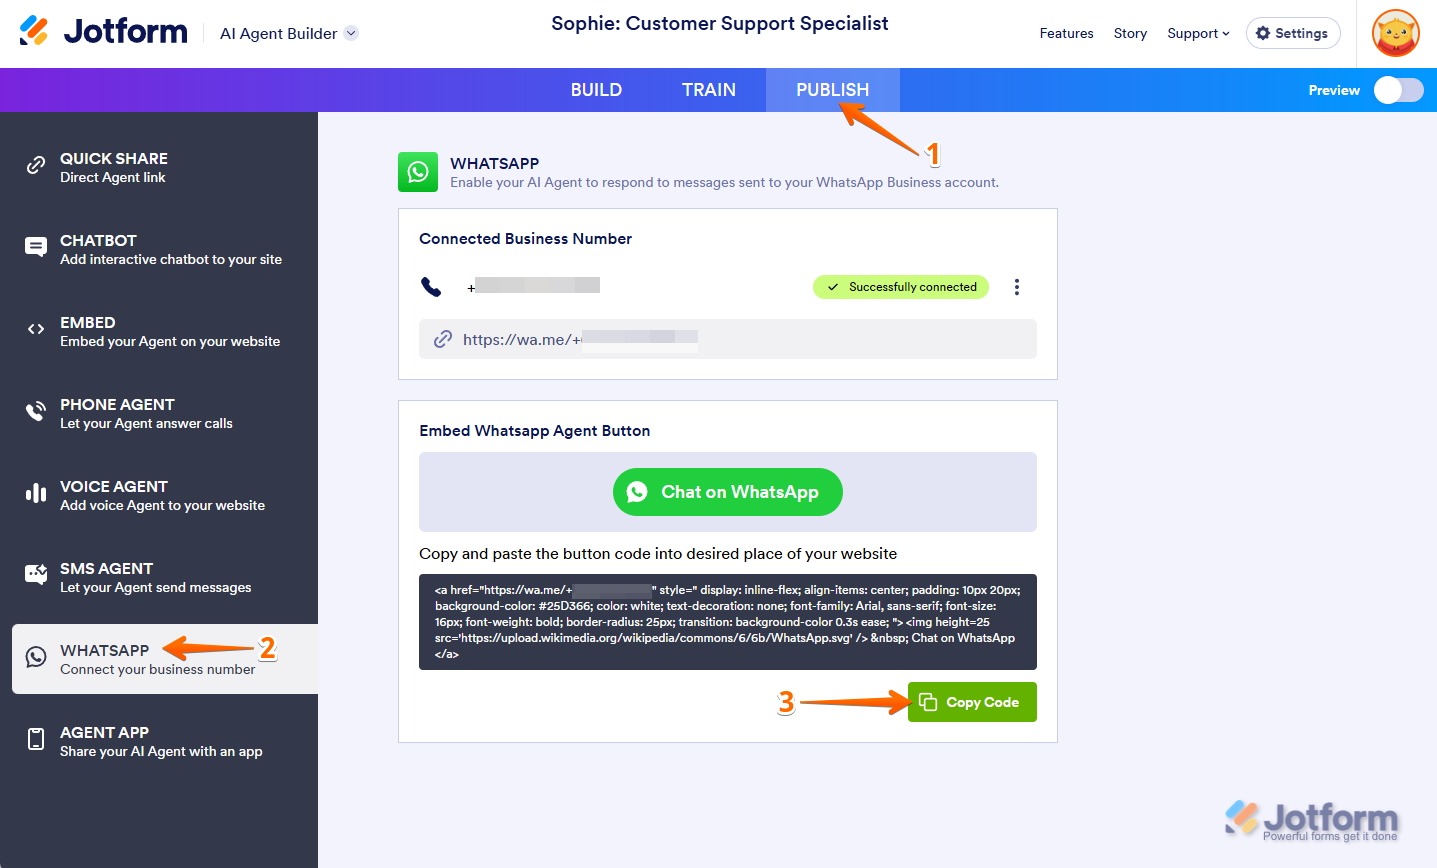Click the SMS Agent message icon
The image size is (1437, 868).
tap(36, 575)
